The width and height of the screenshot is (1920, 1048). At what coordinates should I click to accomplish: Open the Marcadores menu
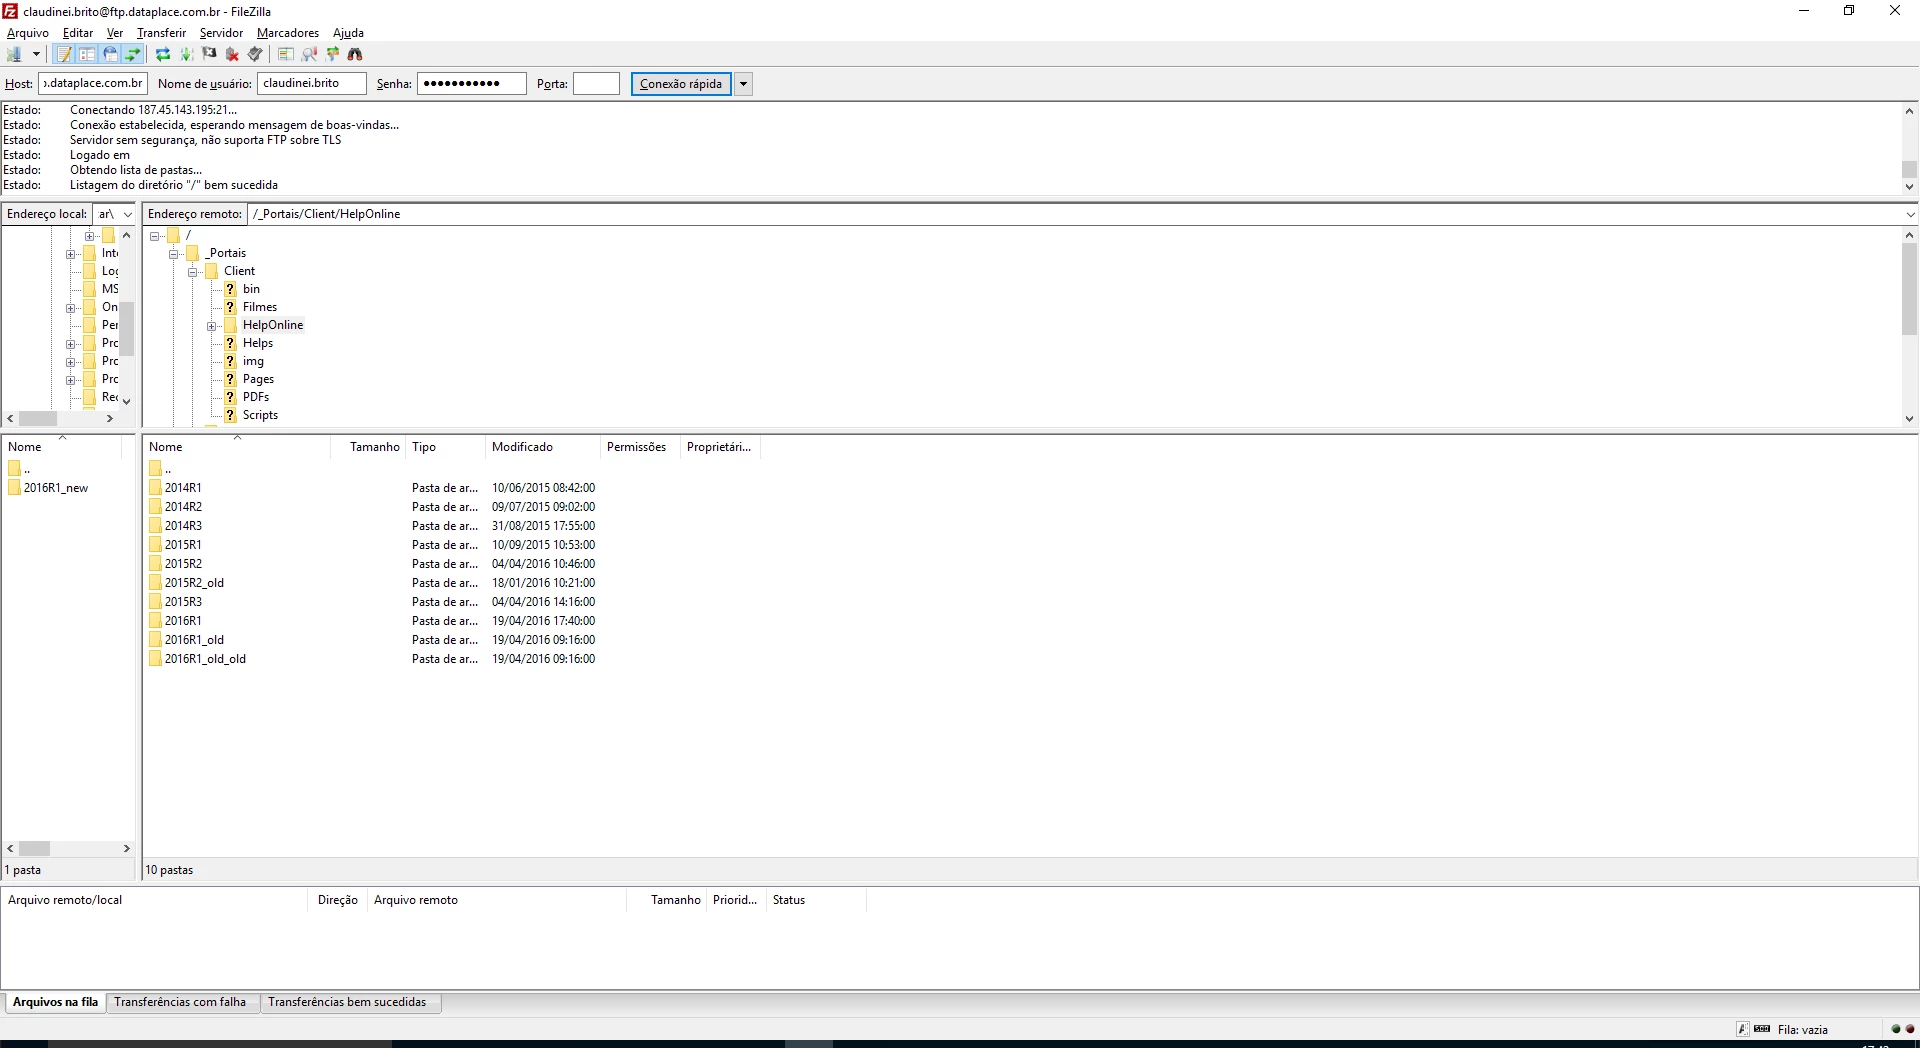click(288, 33)
